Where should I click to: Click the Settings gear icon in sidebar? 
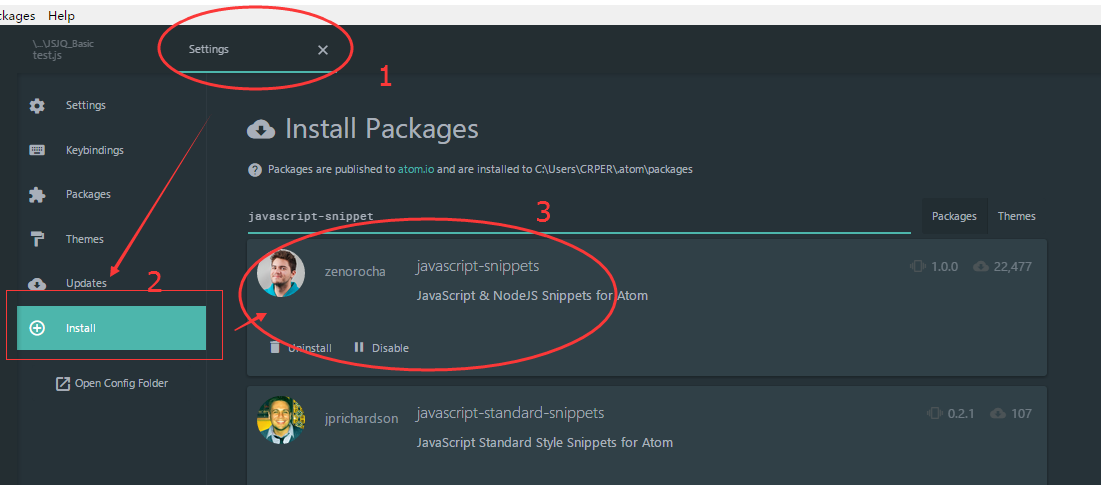coord(37,106)
